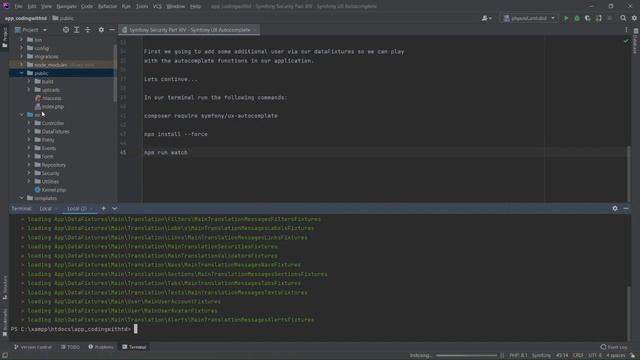Image resolution: width=640 pixels, height=360 pixels.
Task: Open Project panel options gear icon
Action: (x=101, y=30)
